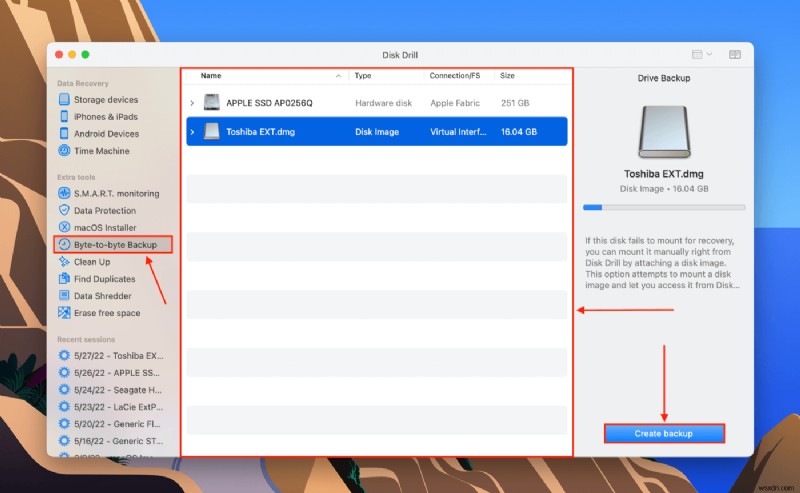Click gear icon of 5/24/22 Seagate session
The image size is (800, 493).
(64, 389)
